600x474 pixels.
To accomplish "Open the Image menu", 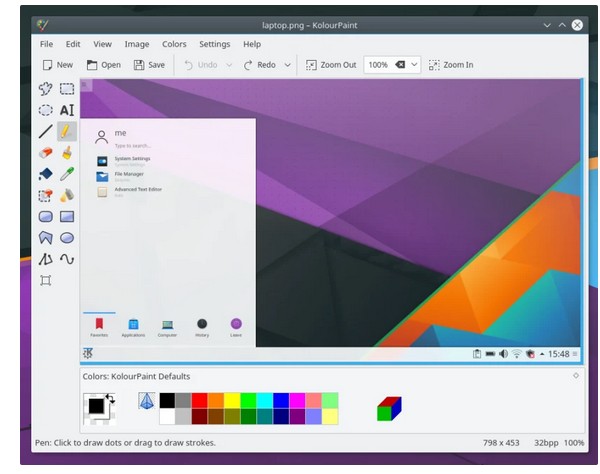I will tap(137, 44).
